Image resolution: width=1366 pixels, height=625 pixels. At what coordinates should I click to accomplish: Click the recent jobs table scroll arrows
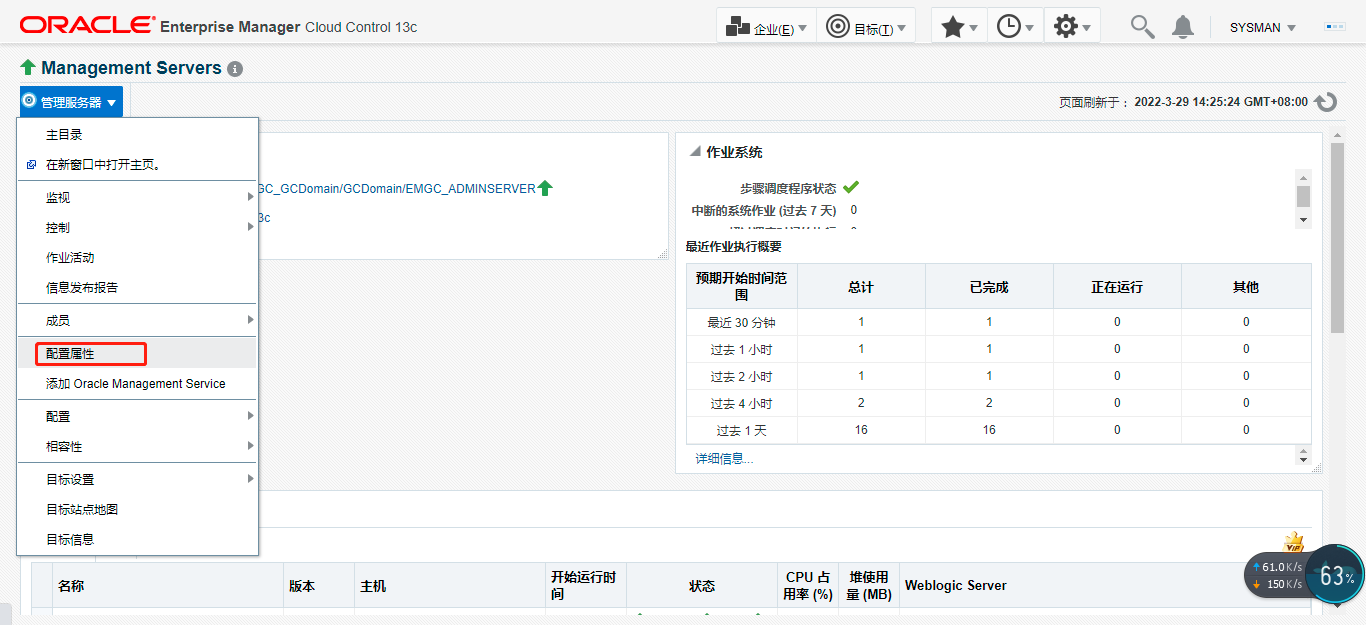(x=1303, y=456)
